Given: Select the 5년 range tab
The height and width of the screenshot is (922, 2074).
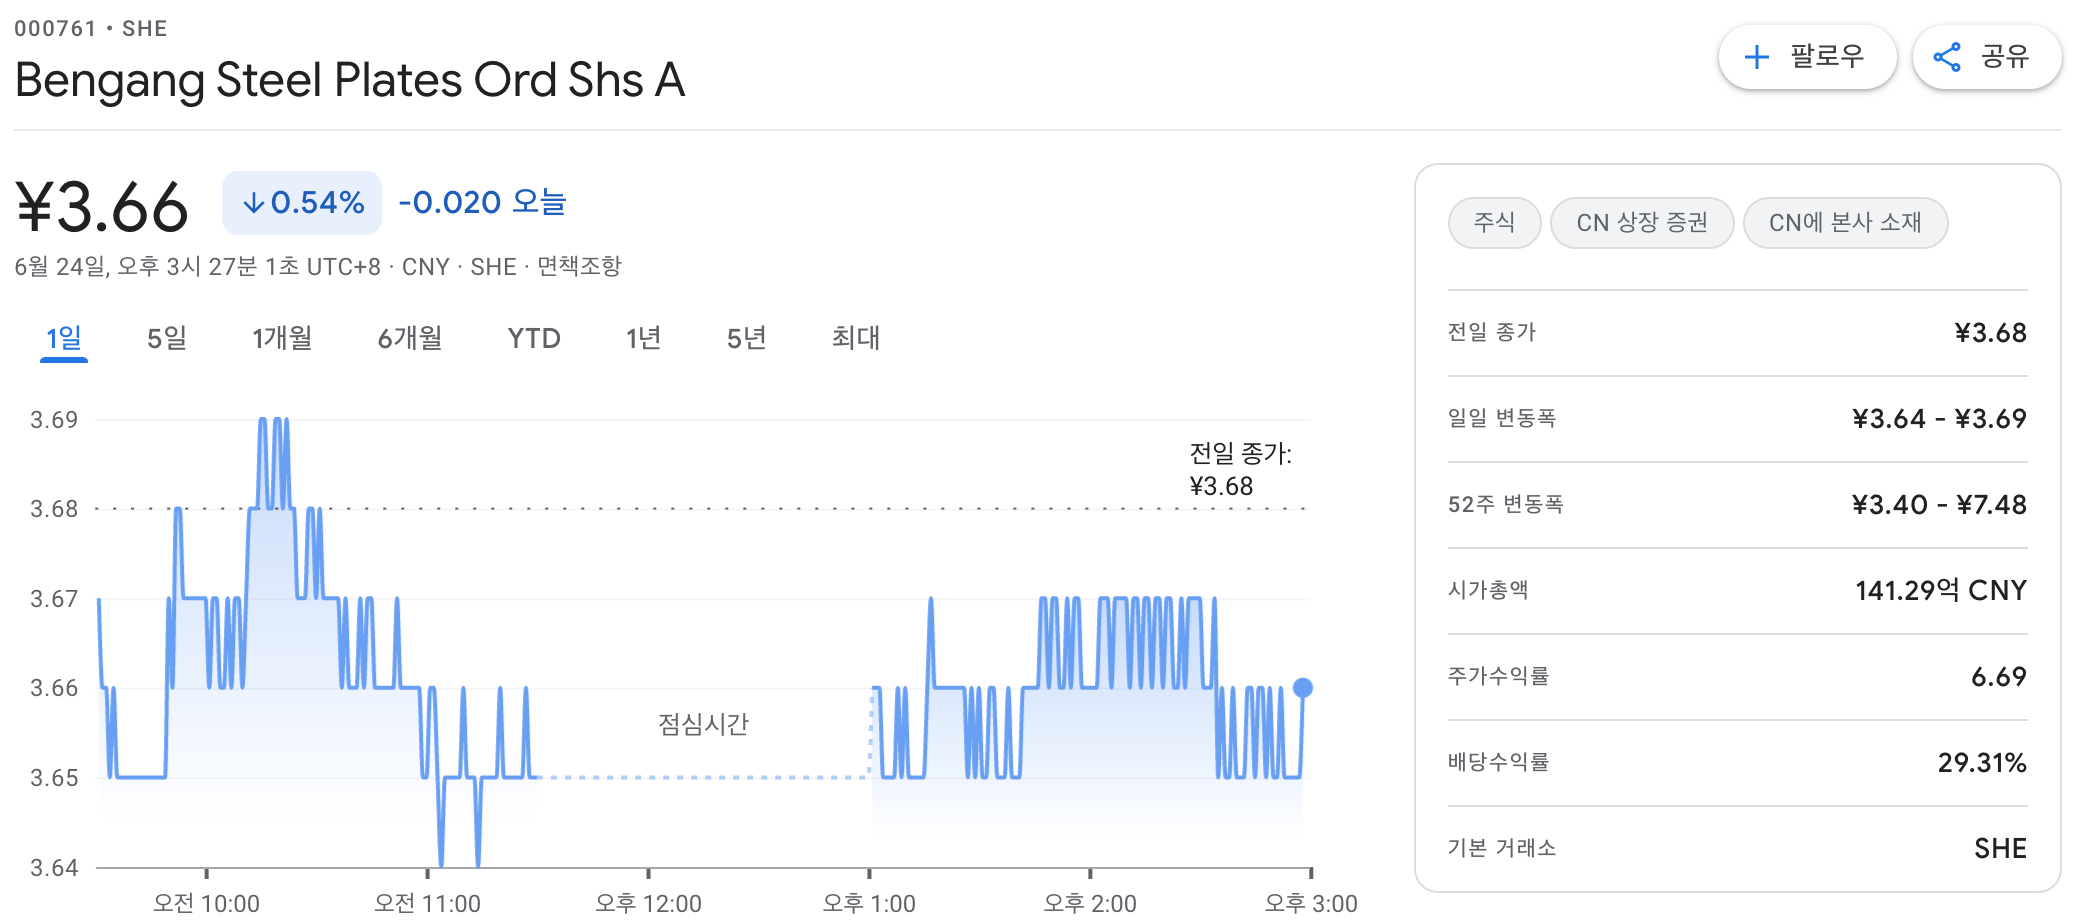Looking at the screenshot, I should tap(747, 338).
